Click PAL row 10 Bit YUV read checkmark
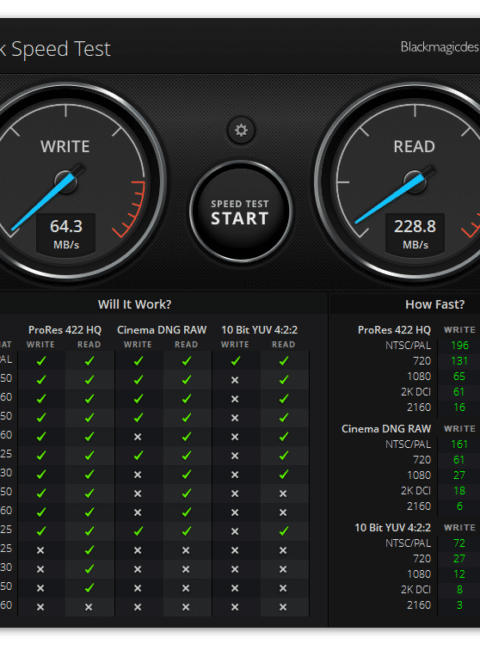Viewport: 480px width, 650px height. pos(284,361)
